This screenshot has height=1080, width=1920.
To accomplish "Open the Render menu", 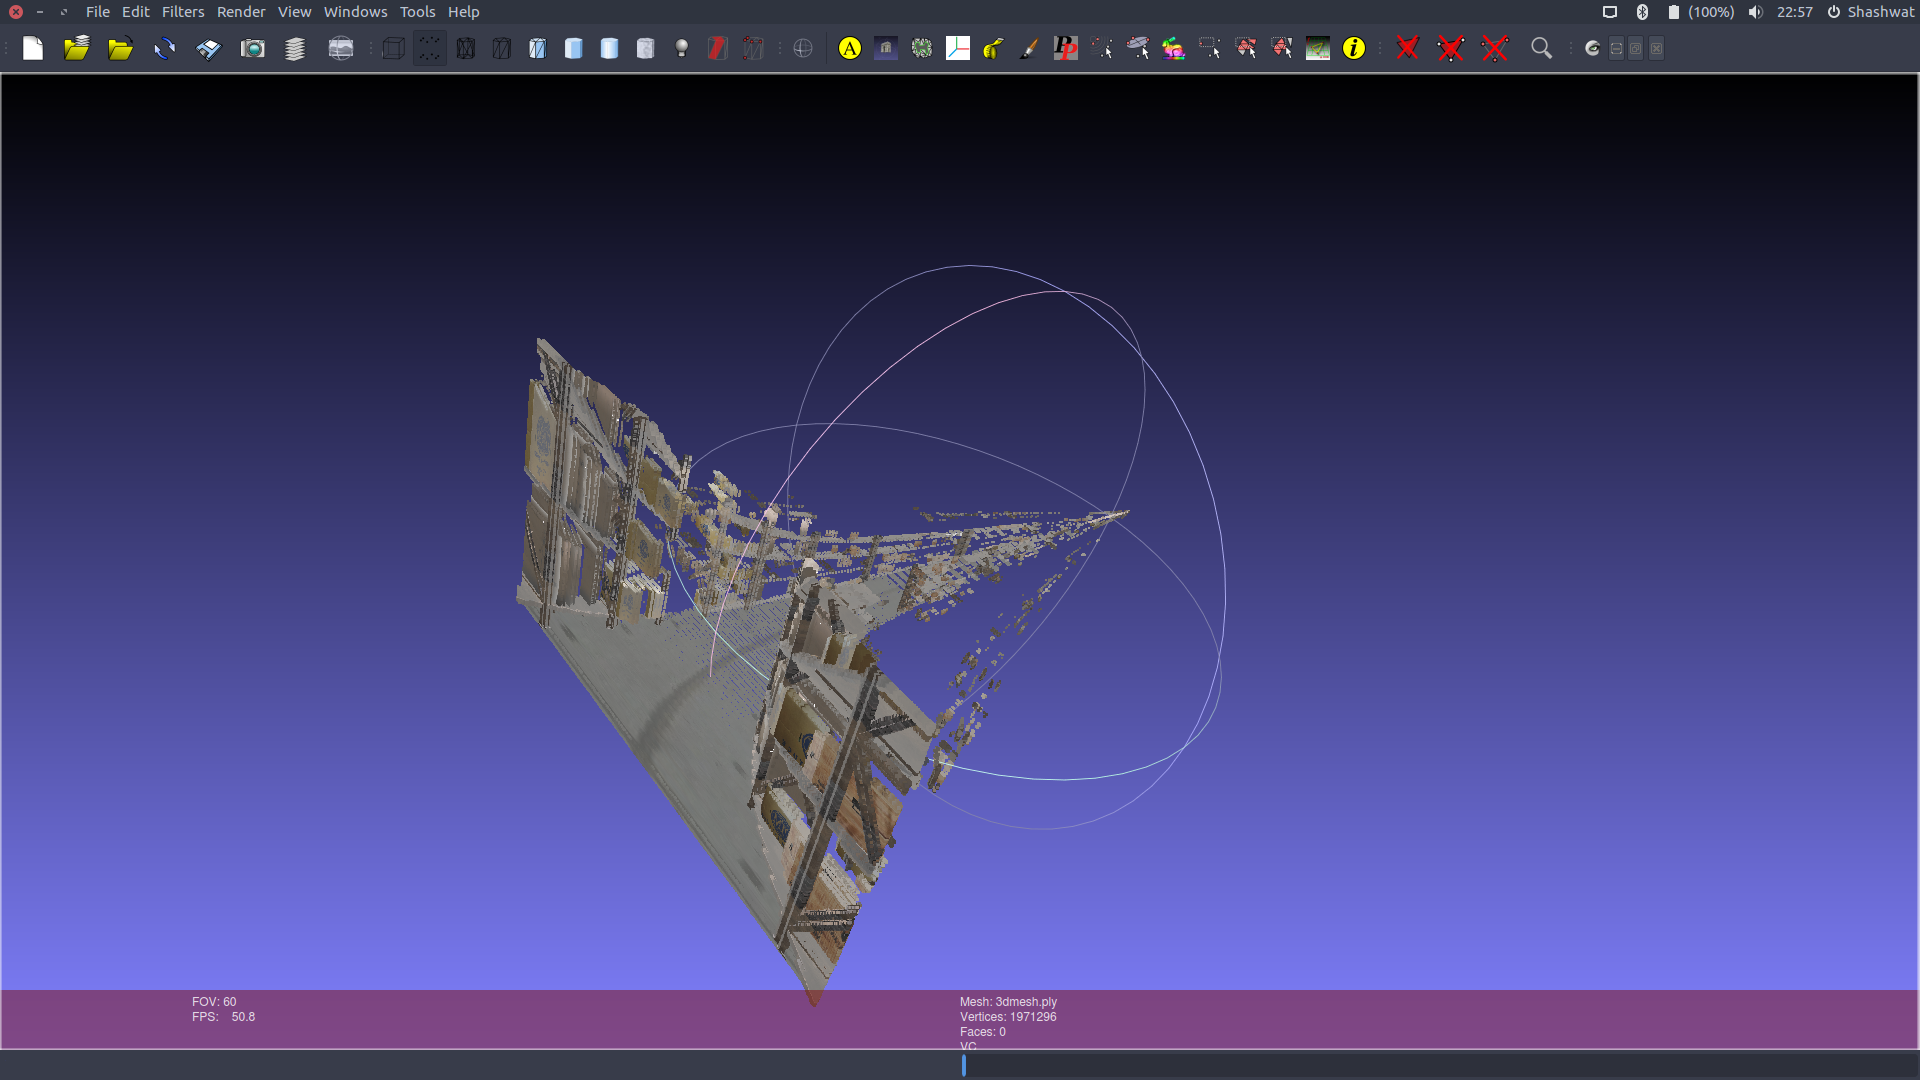I will pos(241,12).
